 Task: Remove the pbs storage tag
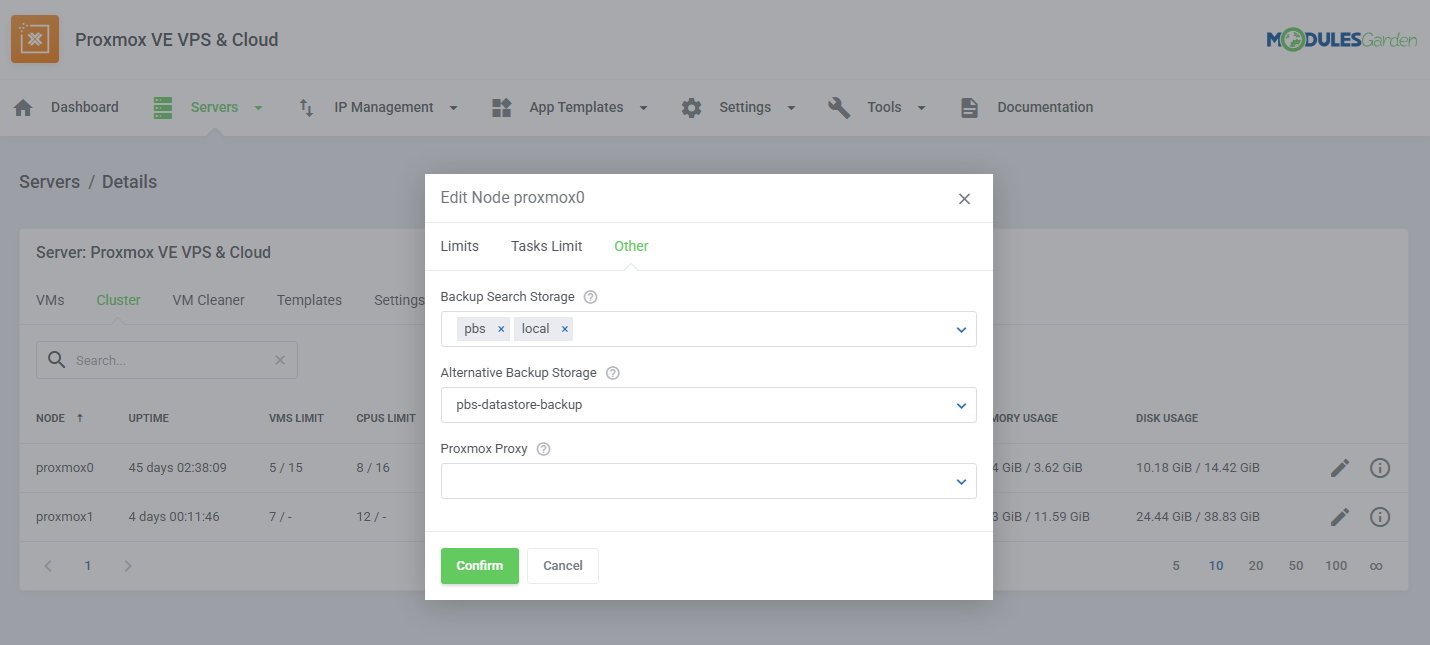pyautogui.click(x=500, y=328)
